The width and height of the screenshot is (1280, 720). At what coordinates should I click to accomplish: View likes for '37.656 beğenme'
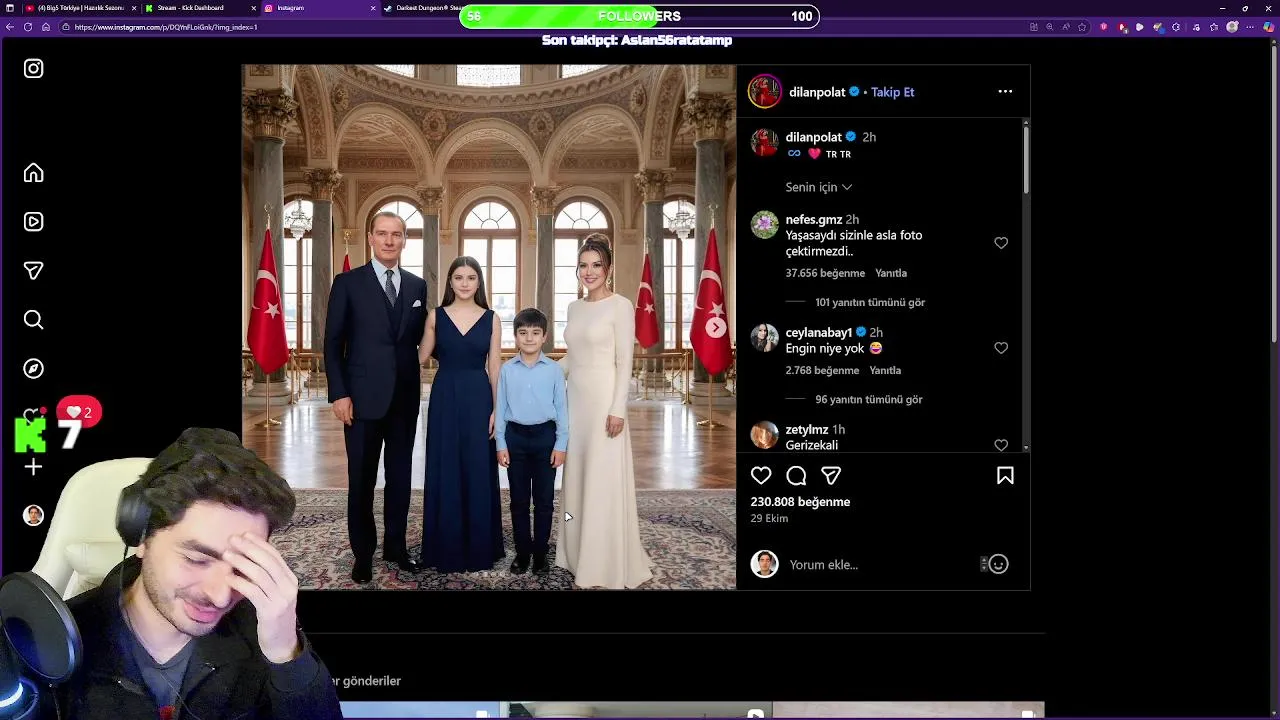coord(825,273)
